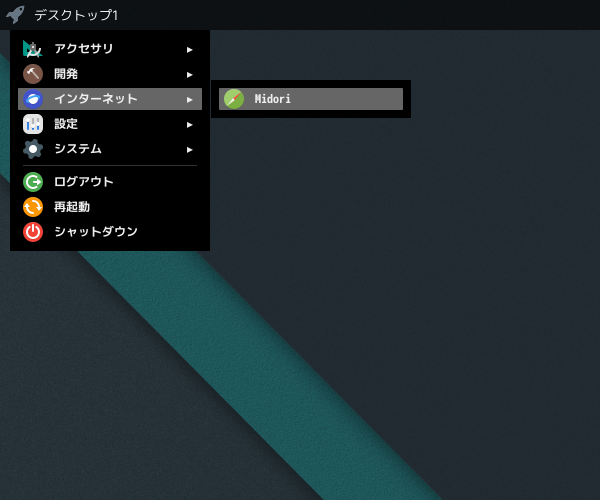Expand the アクセサリ submenu arrow
This screenshot has width=600, height=500.
tap(189, 50)
